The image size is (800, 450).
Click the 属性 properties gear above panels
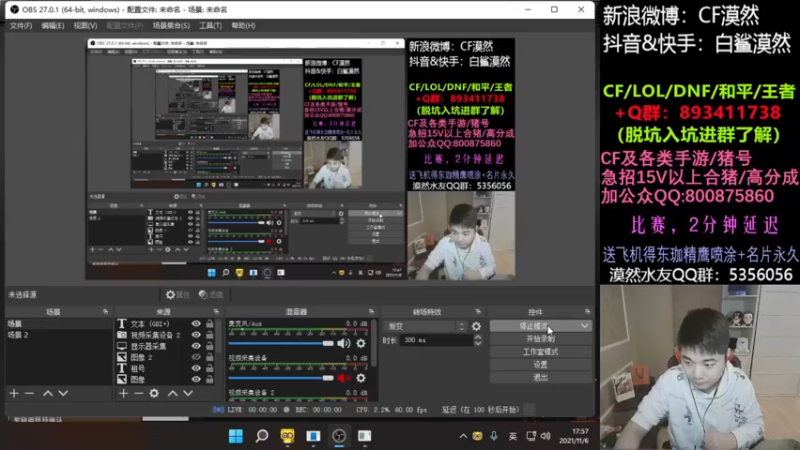(x=177, y=294)
